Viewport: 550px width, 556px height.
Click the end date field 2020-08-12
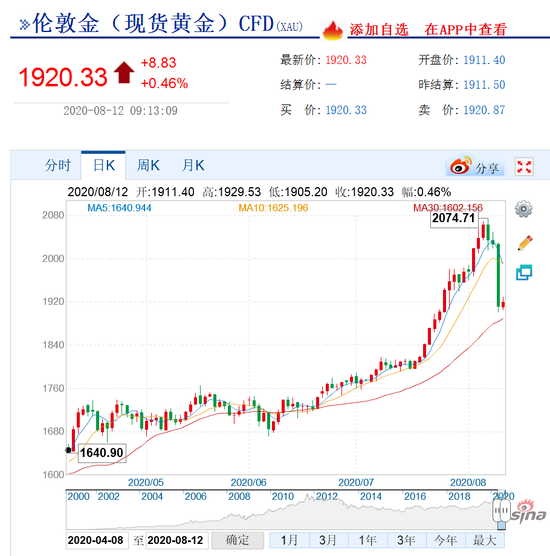point(176,540)
